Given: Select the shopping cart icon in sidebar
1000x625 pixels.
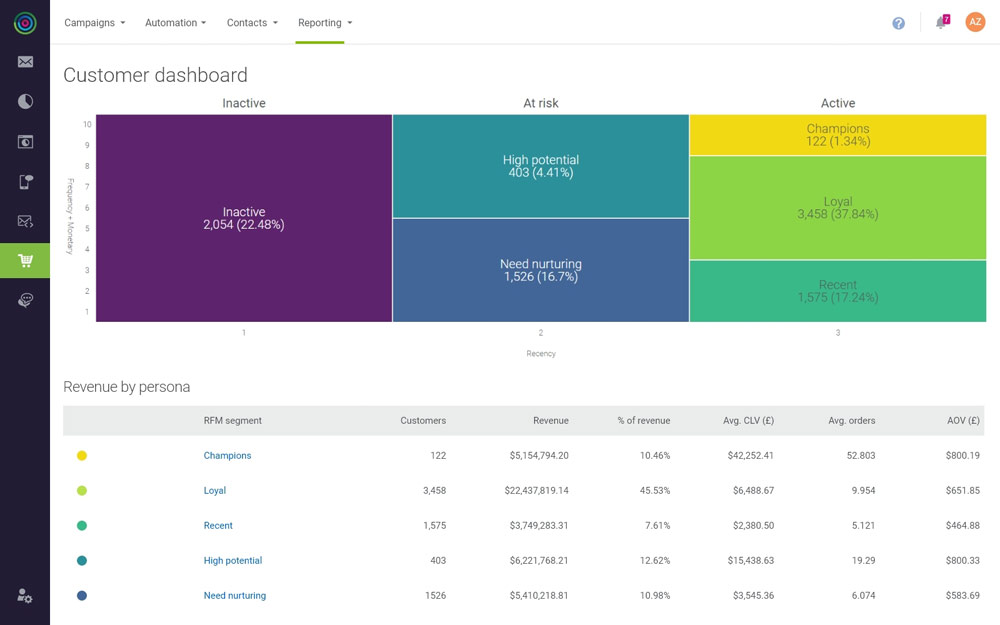Looking at the screenshot, I should (x=25, y=260).
